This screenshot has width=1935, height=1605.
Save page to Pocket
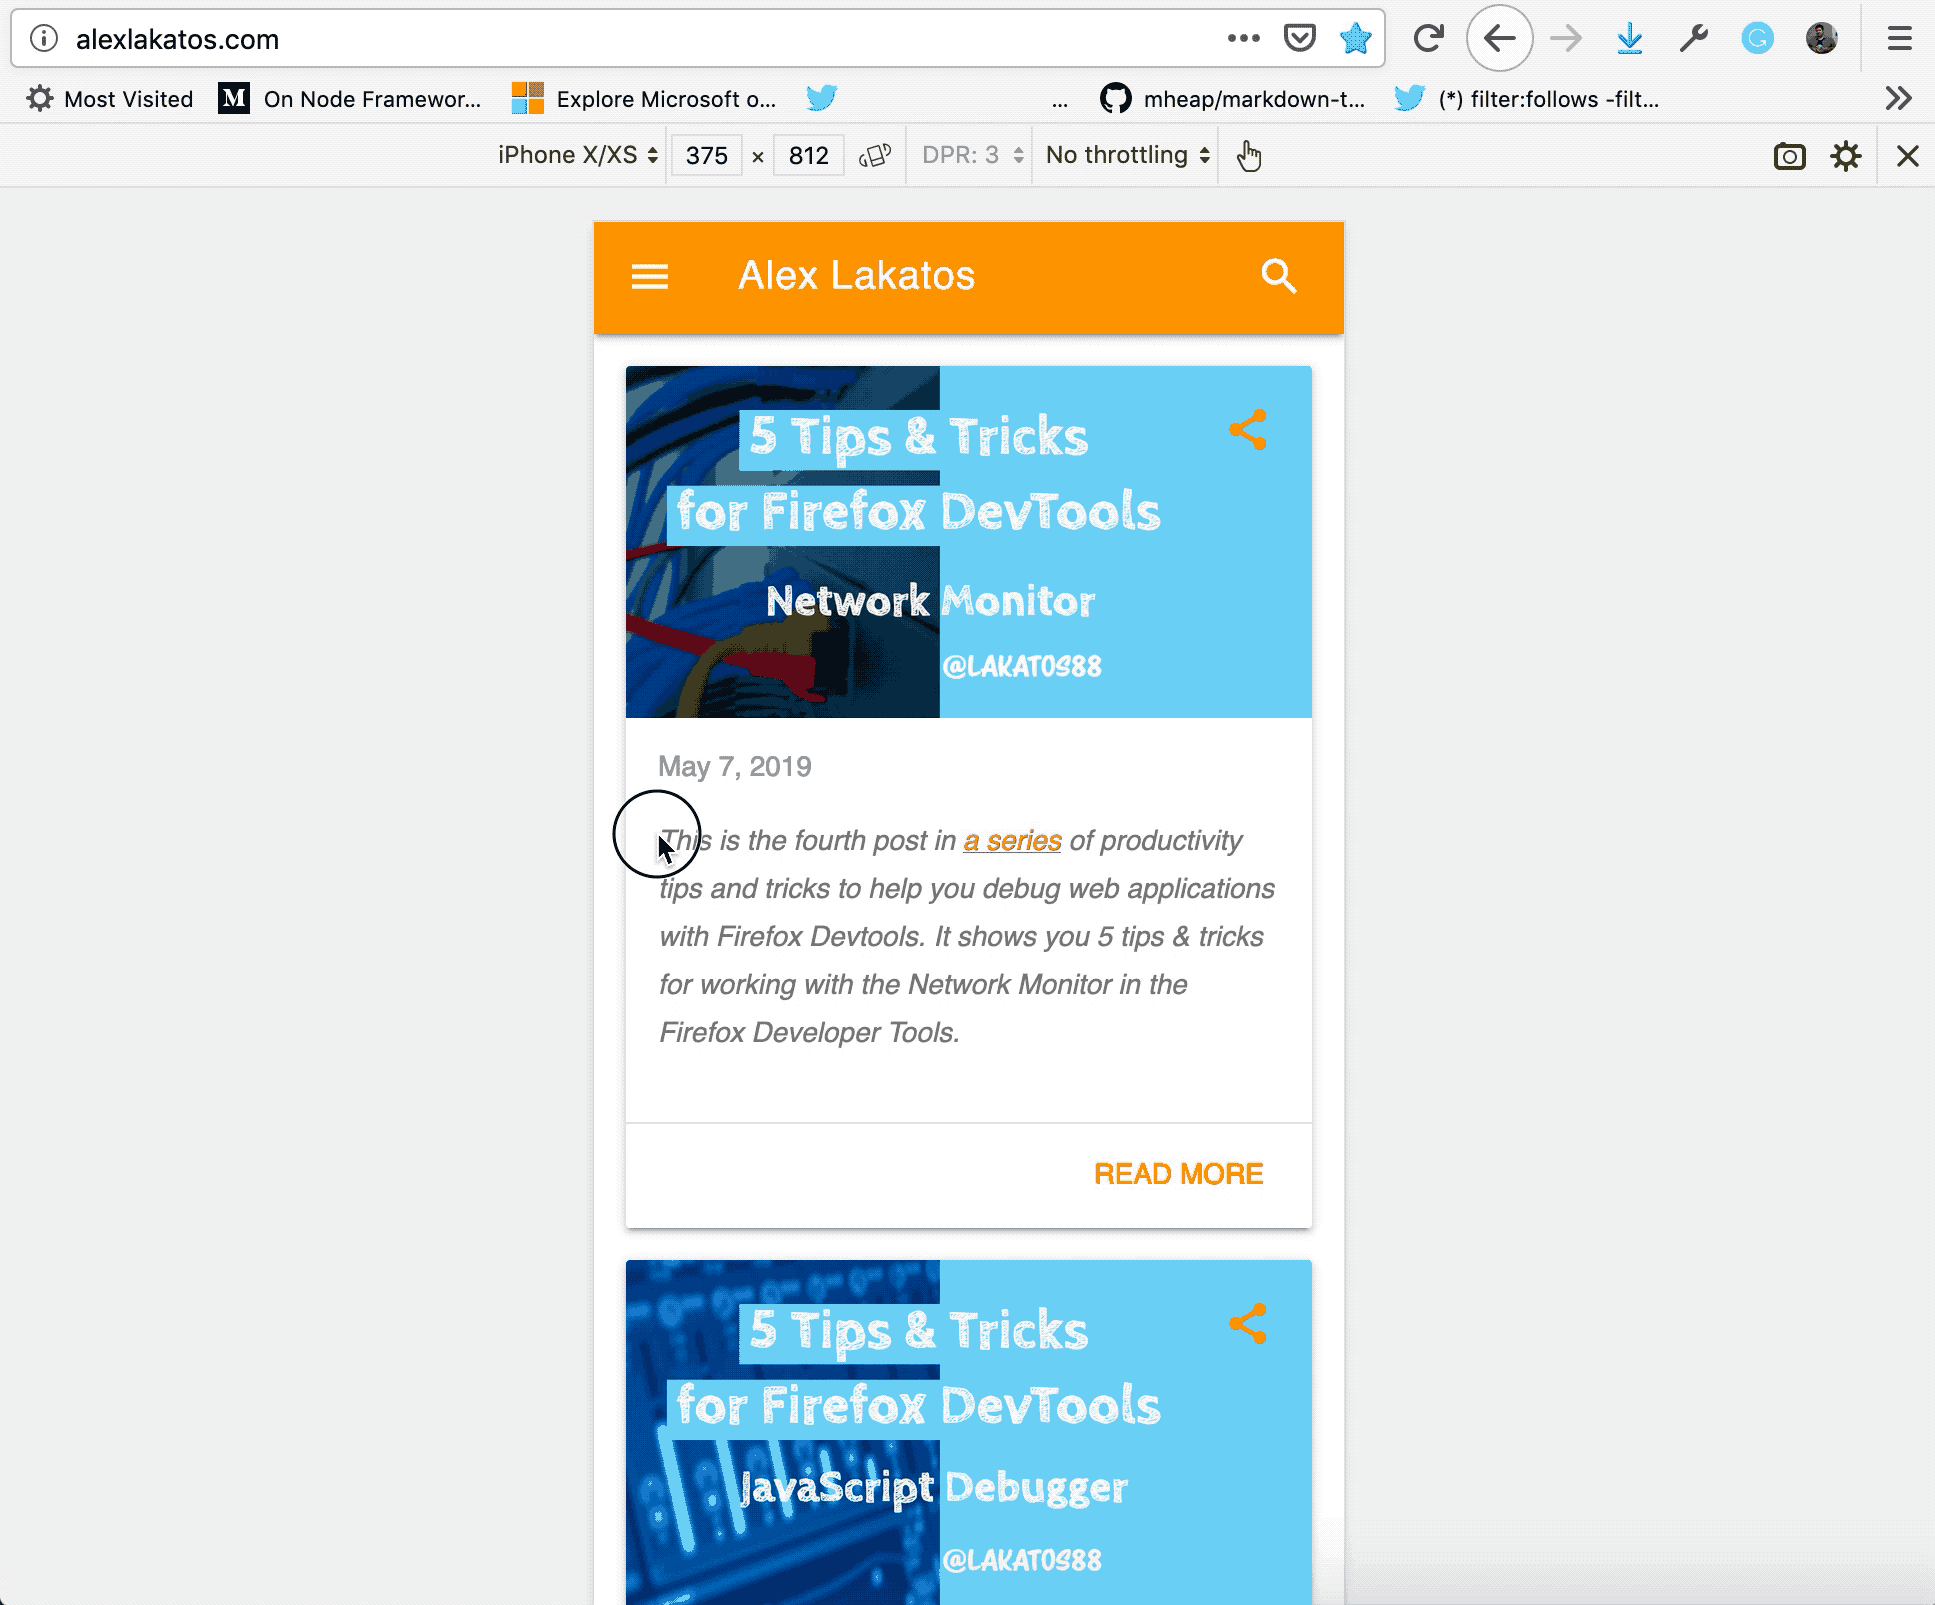tap(1299, 39)
